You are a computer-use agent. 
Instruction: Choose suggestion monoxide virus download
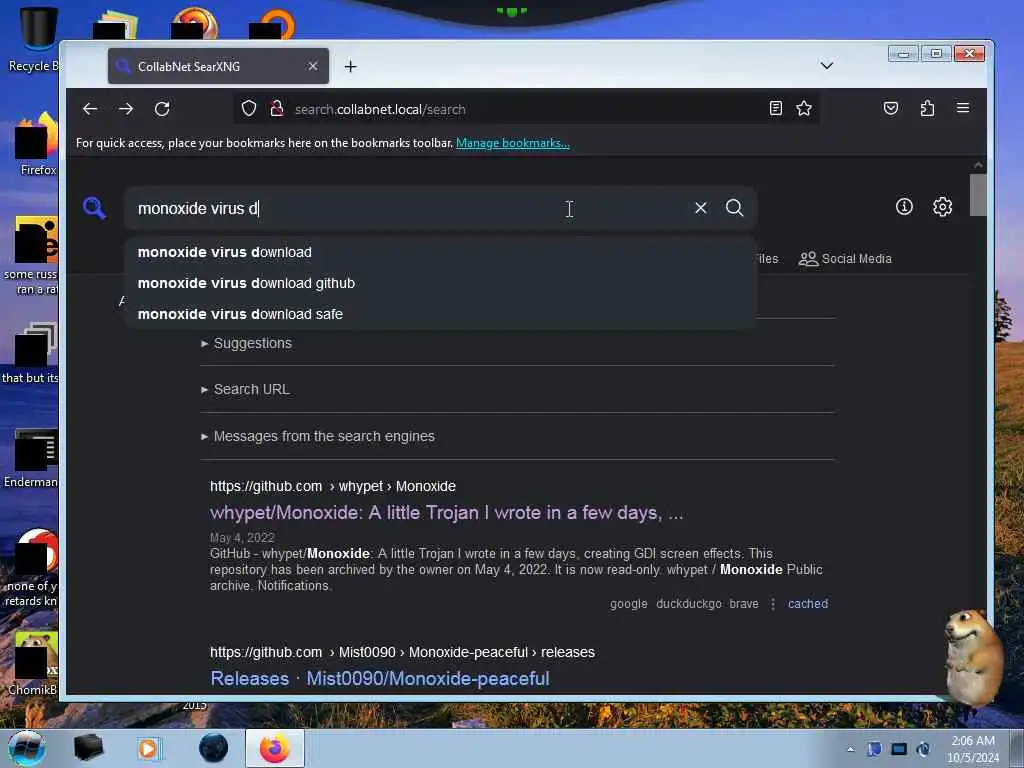point(440,252)
